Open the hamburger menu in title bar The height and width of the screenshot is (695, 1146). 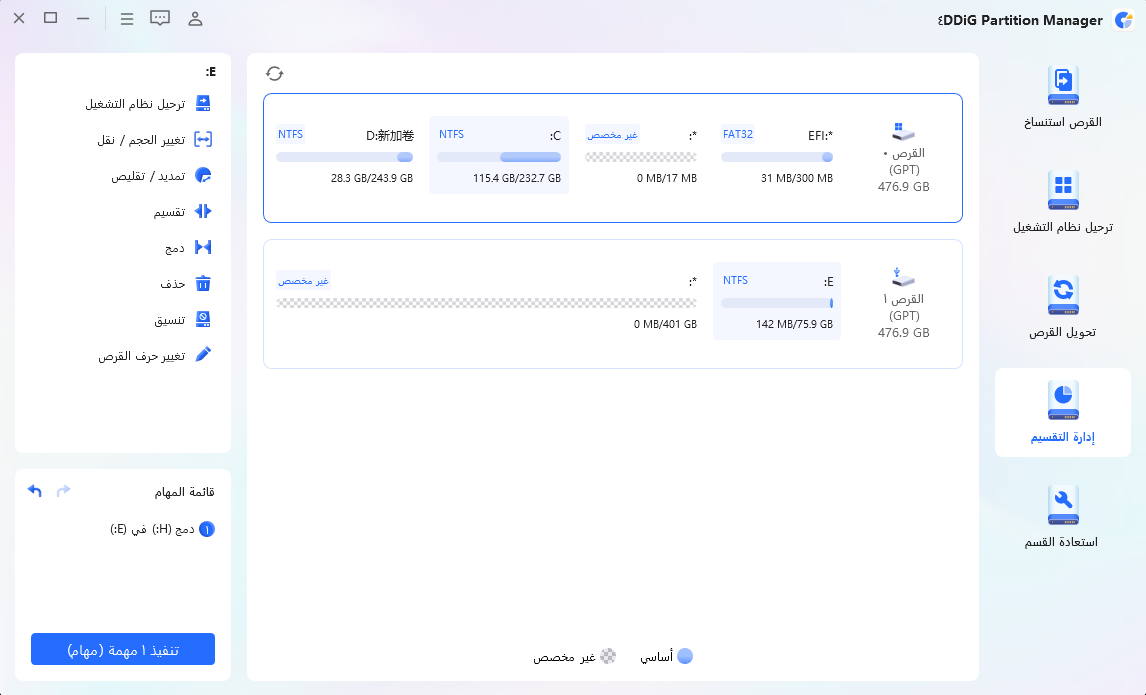(x=126, y=18)
